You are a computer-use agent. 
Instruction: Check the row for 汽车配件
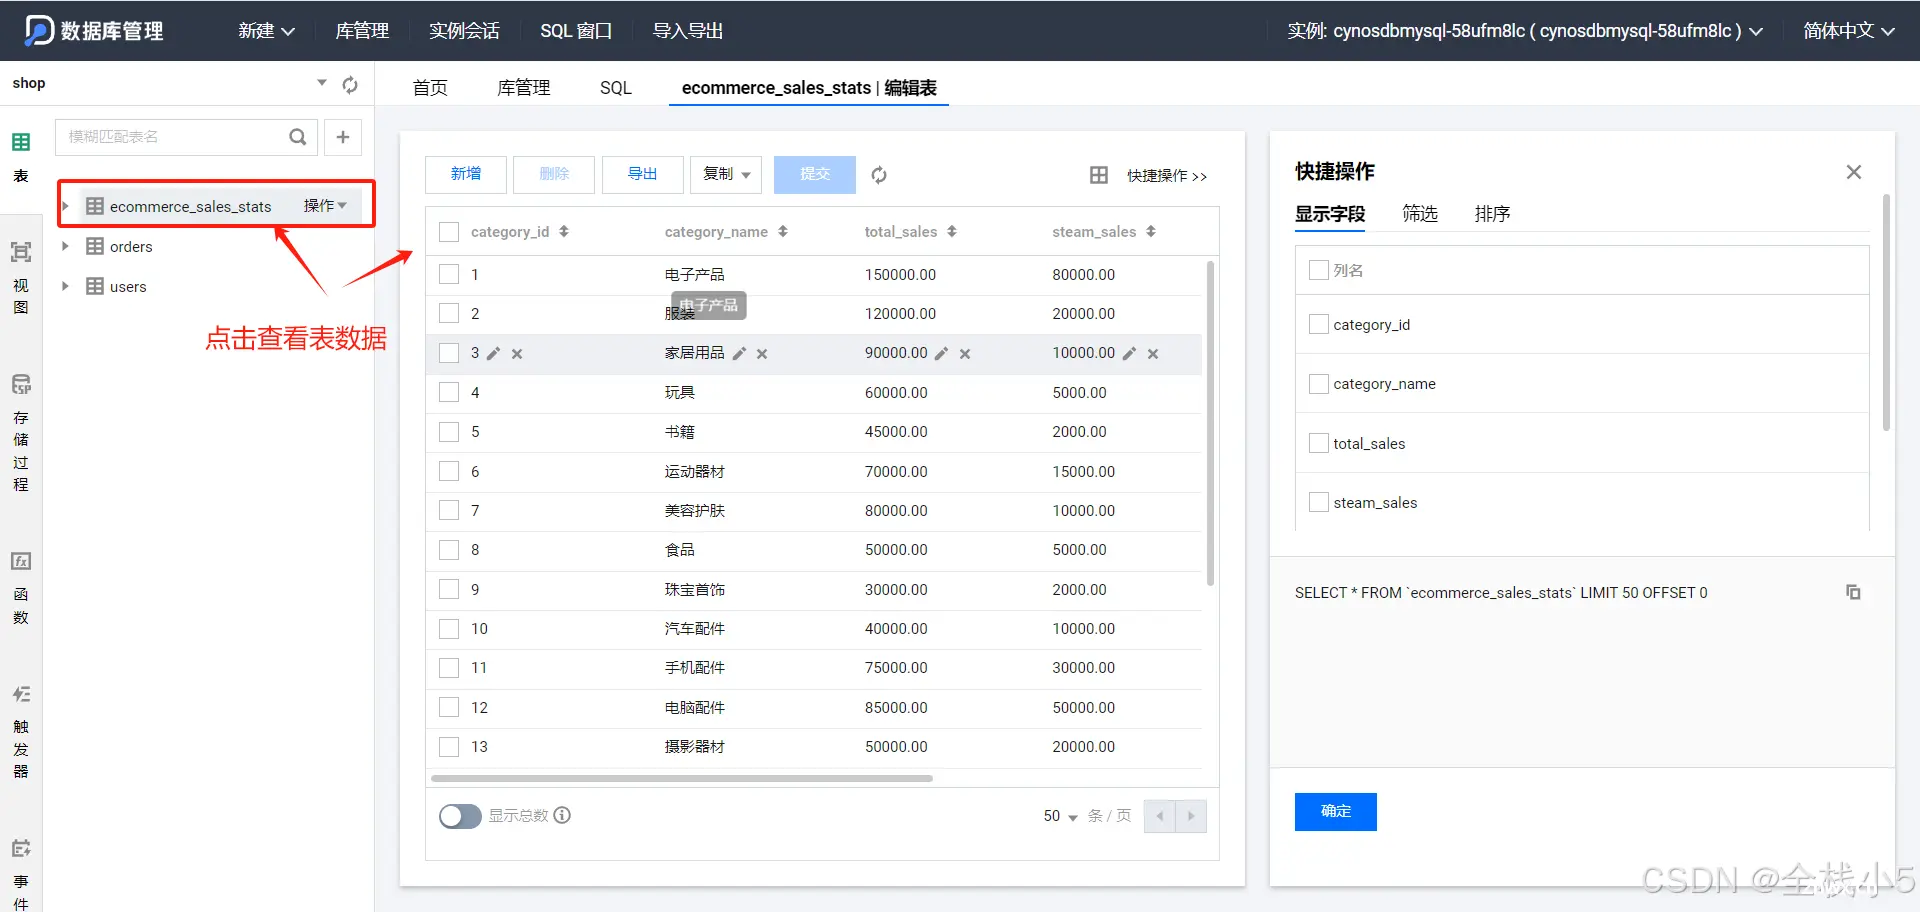click(449, 628)
